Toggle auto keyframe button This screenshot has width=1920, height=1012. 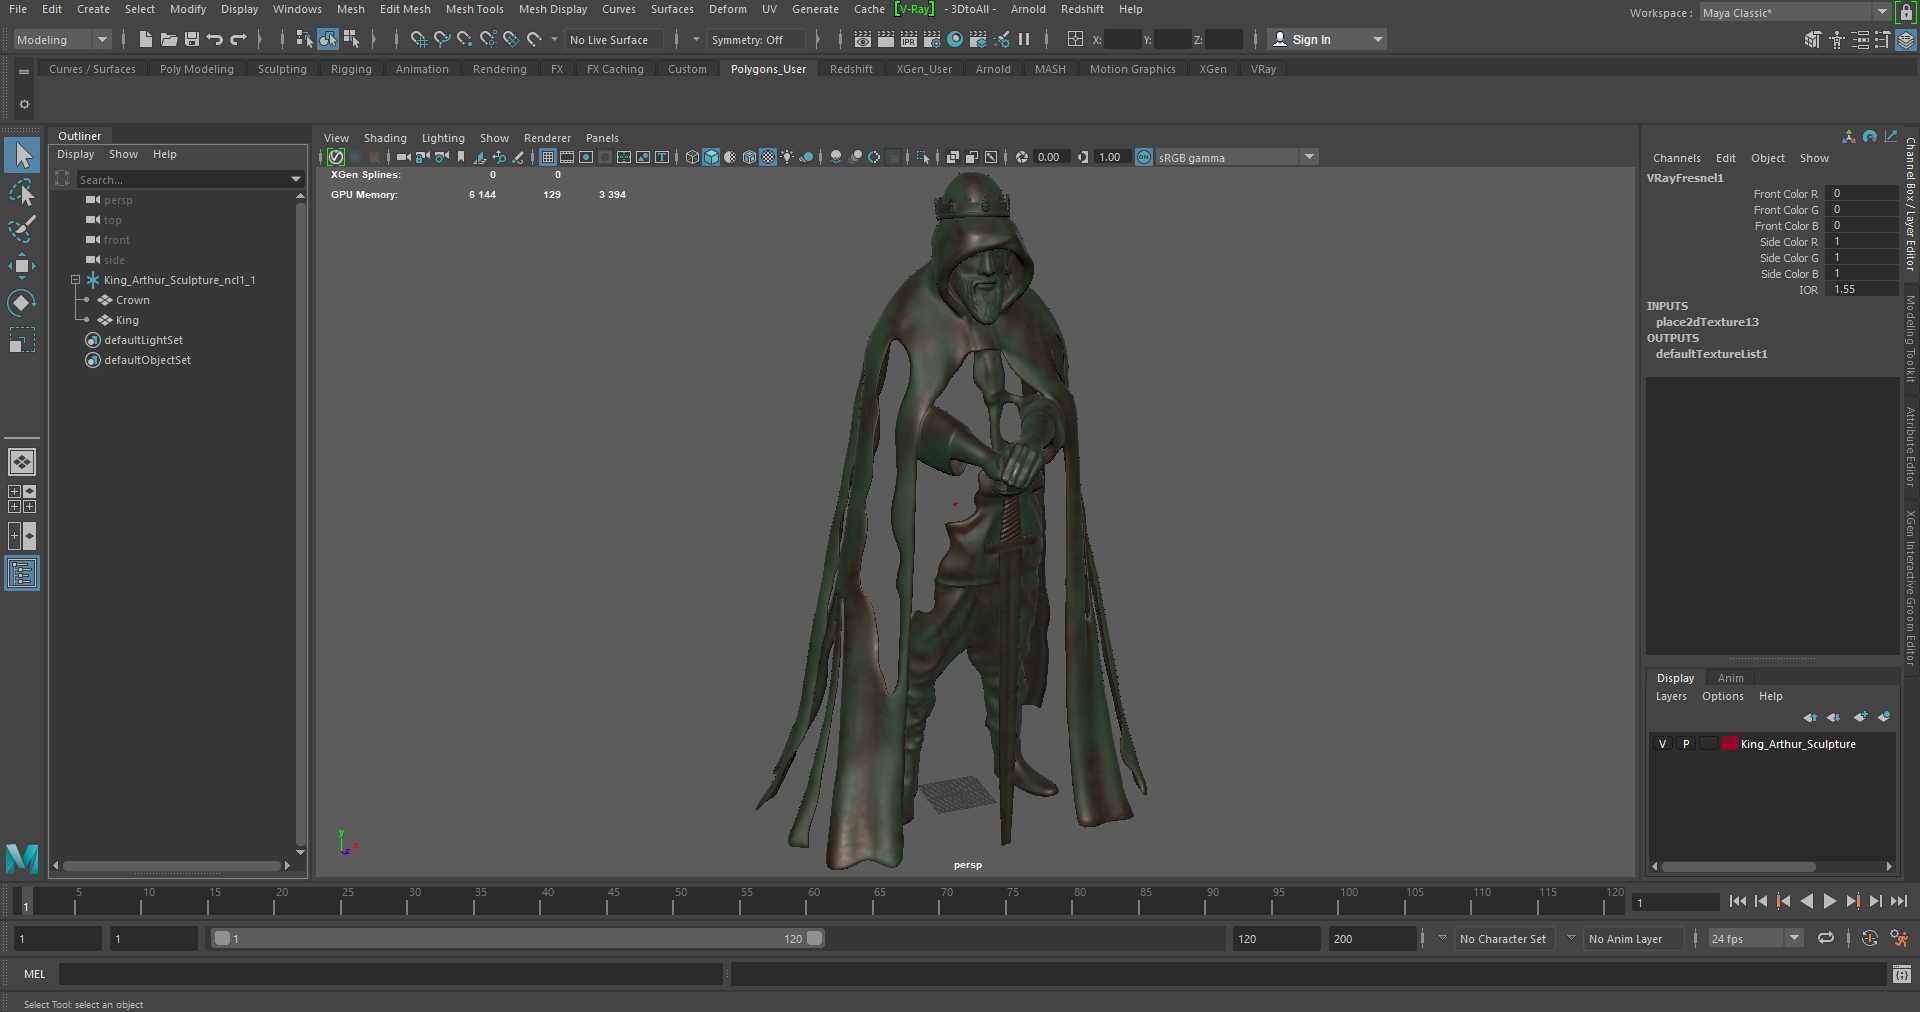(x=1870, y=938)
